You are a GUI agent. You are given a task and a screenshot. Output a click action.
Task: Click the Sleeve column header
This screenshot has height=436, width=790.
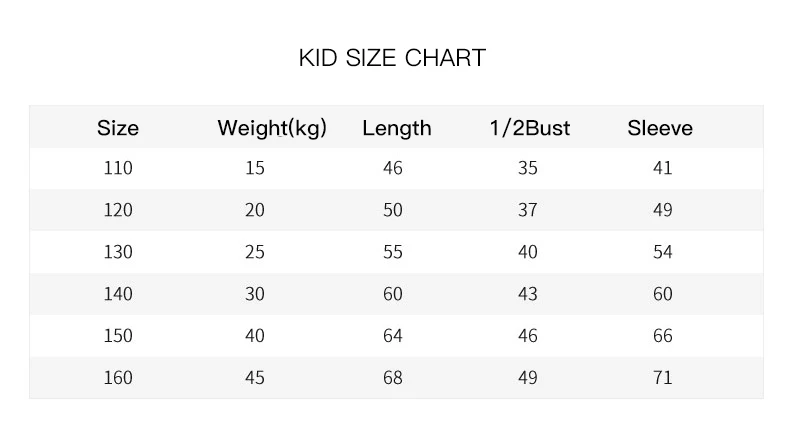pyautogui.click(x=660, y=128)
